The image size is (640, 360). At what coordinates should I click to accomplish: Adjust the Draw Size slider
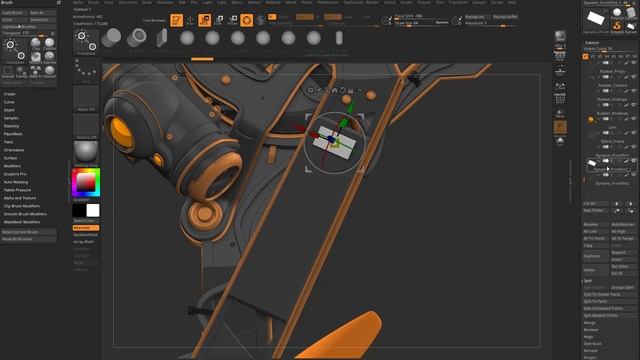tap(421, 23)
